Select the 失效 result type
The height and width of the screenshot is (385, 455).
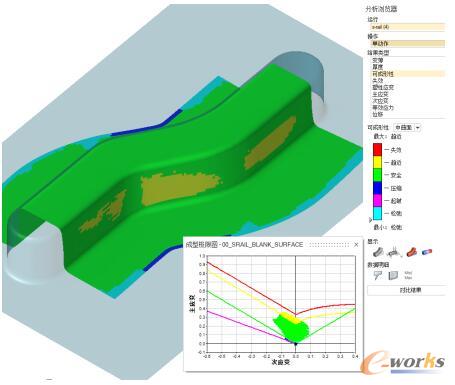(x=378, y=81)
